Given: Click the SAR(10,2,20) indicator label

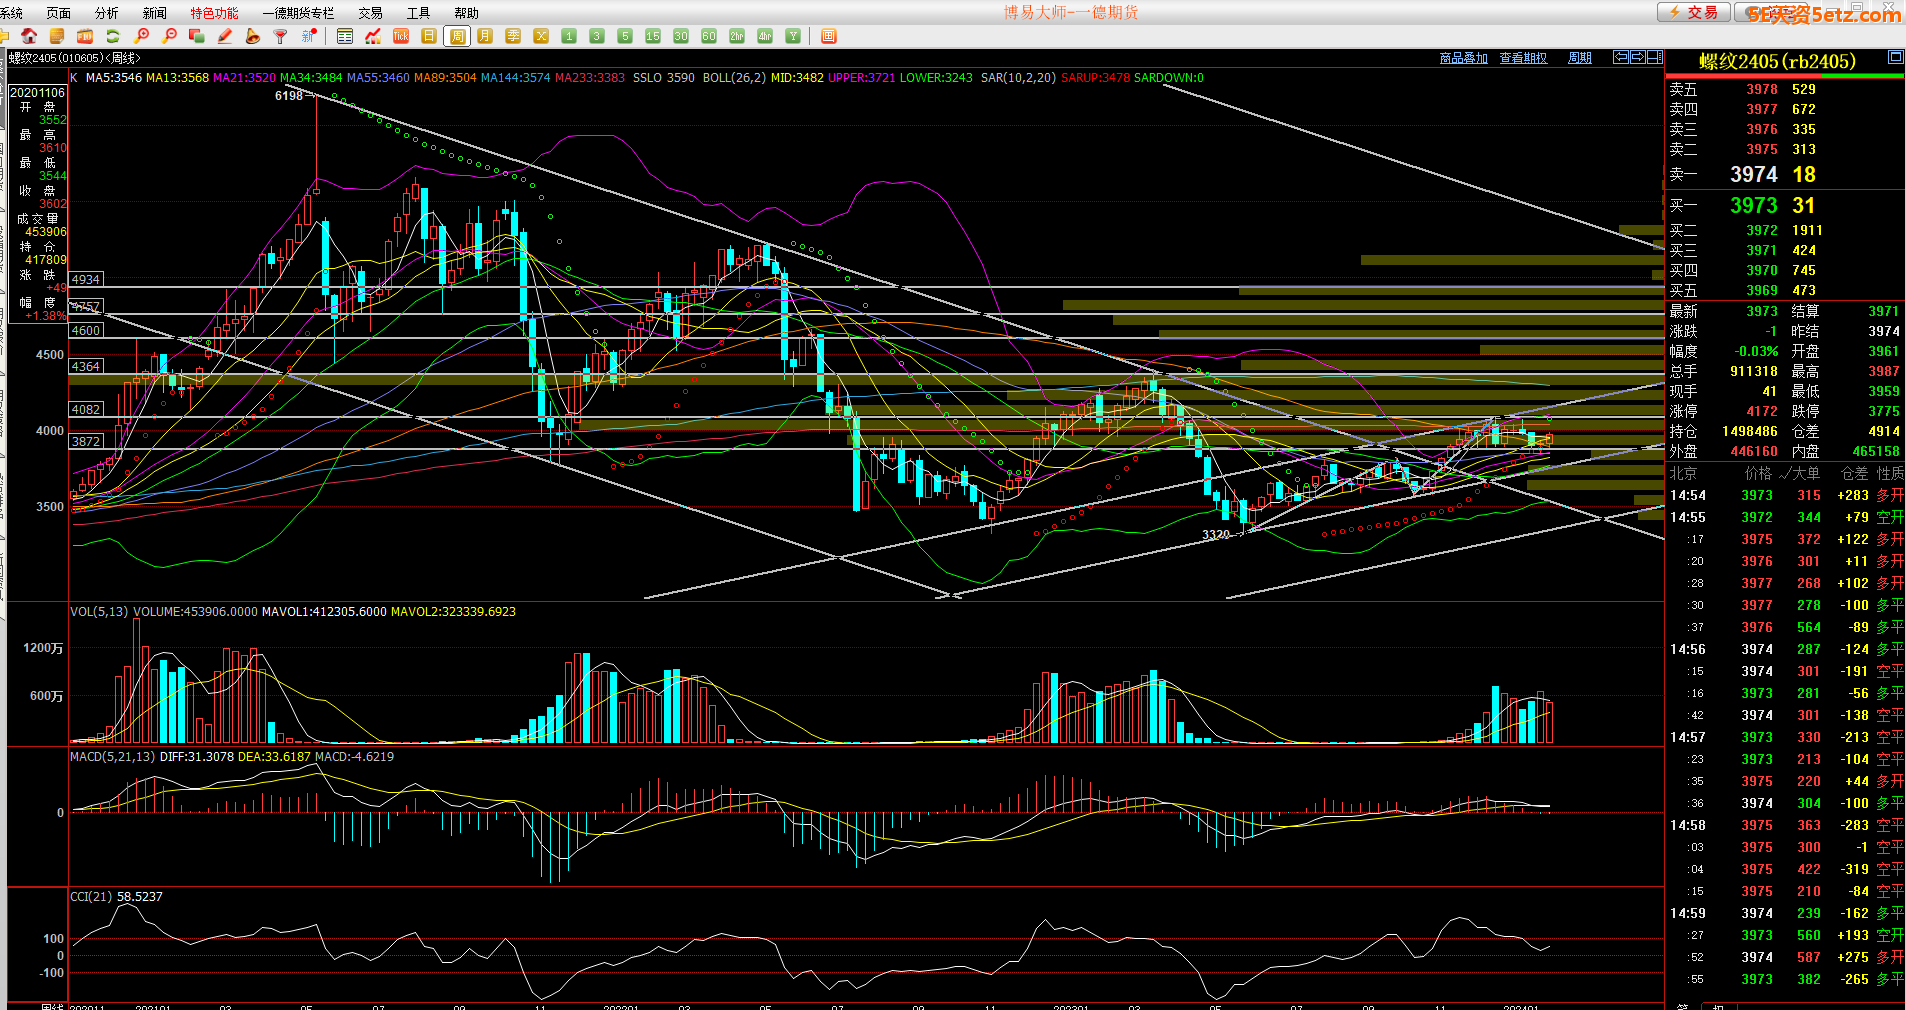Looking at the screenshot, I should tap(1018, 77).
